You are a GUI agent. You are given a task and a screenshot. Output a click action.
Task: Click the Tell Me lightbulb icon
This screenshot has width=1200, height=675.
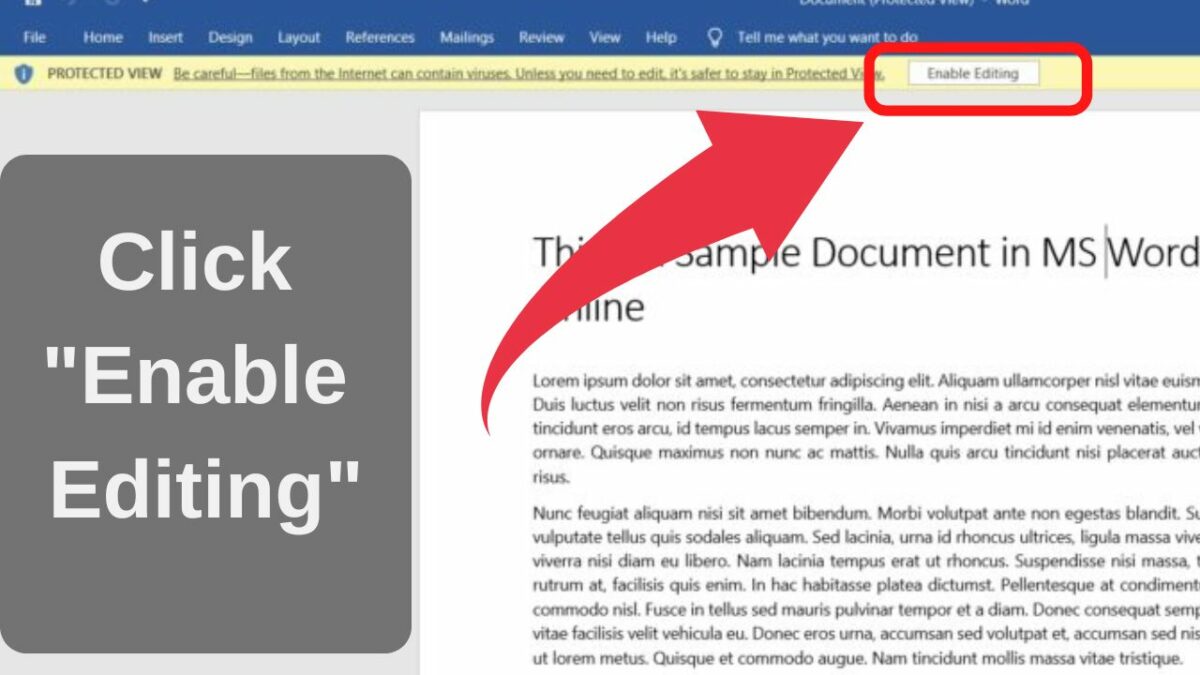[714, 37]
